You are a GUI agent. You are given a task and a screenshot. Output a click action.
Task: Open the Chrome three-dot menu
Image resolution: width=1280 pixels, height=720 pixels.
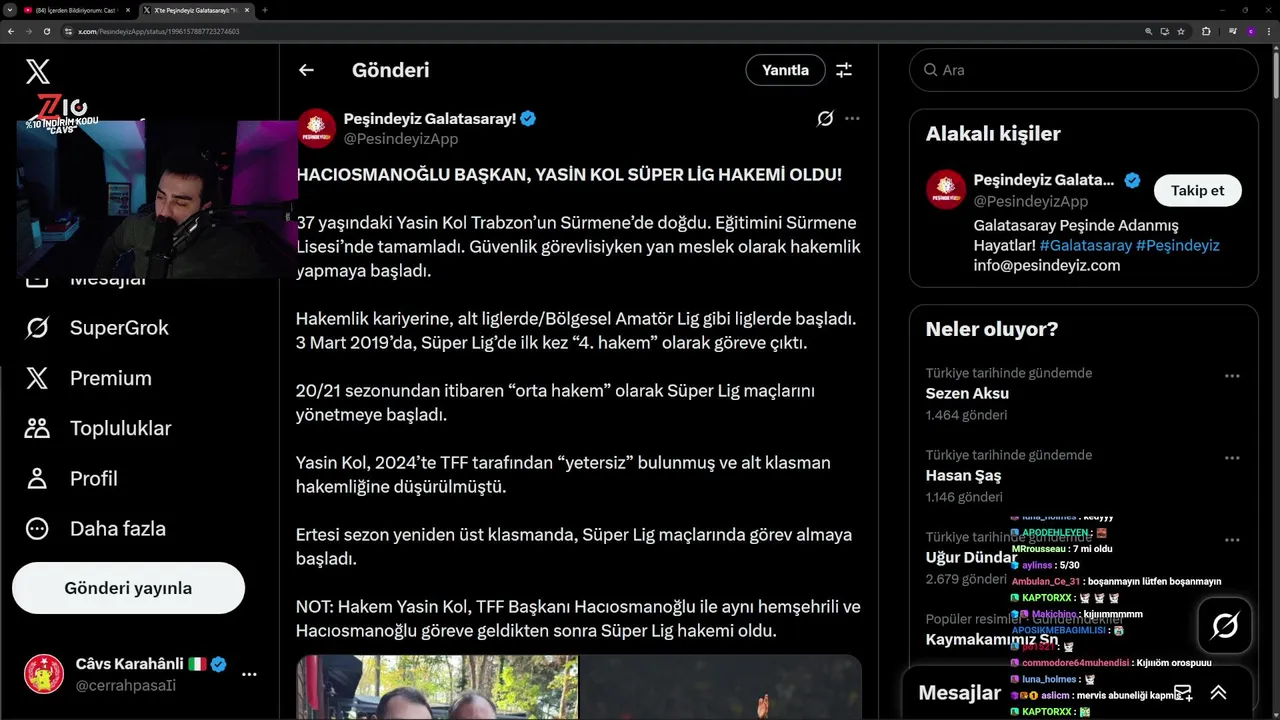(1268, 31)
